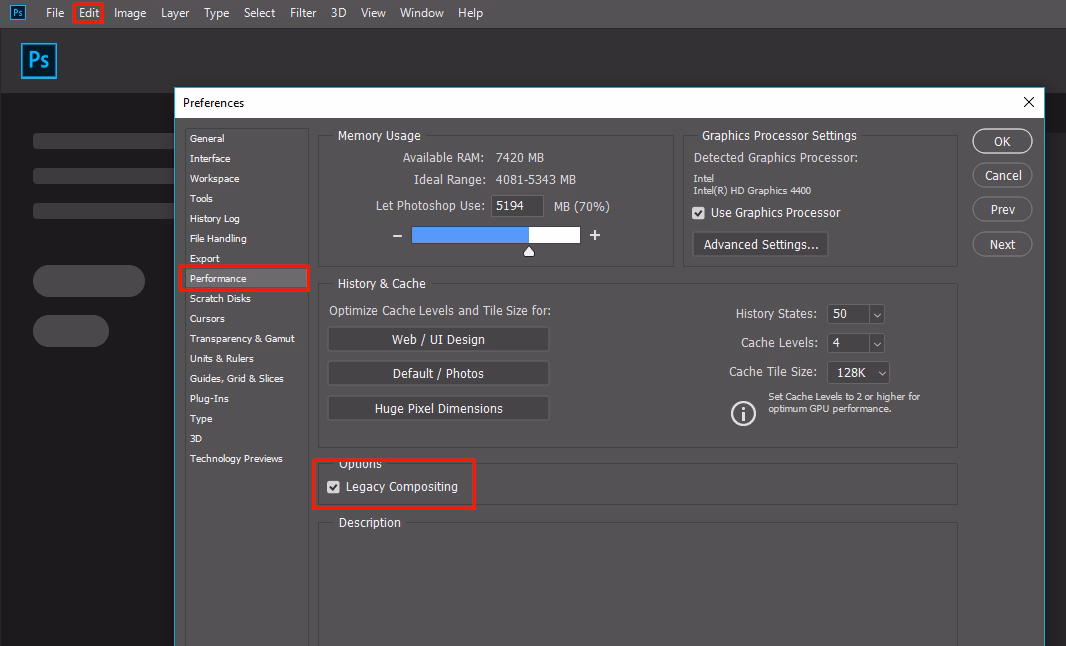Image resolution: width=1066 pixels, height=646 pixels.
Task: Uncheck the Legacy Compositing option
Action: point(333,487)
